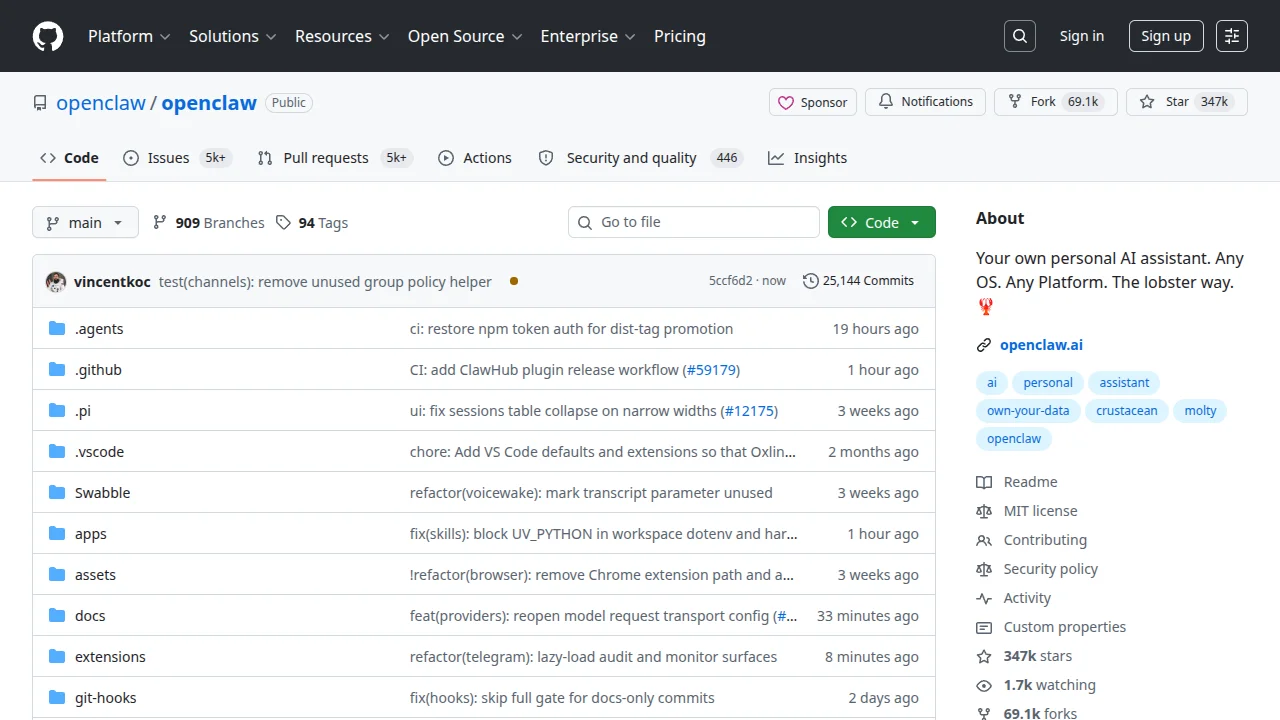The width and height of the screenshot is (1280, 720).
Task: Open the command palette icon
Action: 1231,36
